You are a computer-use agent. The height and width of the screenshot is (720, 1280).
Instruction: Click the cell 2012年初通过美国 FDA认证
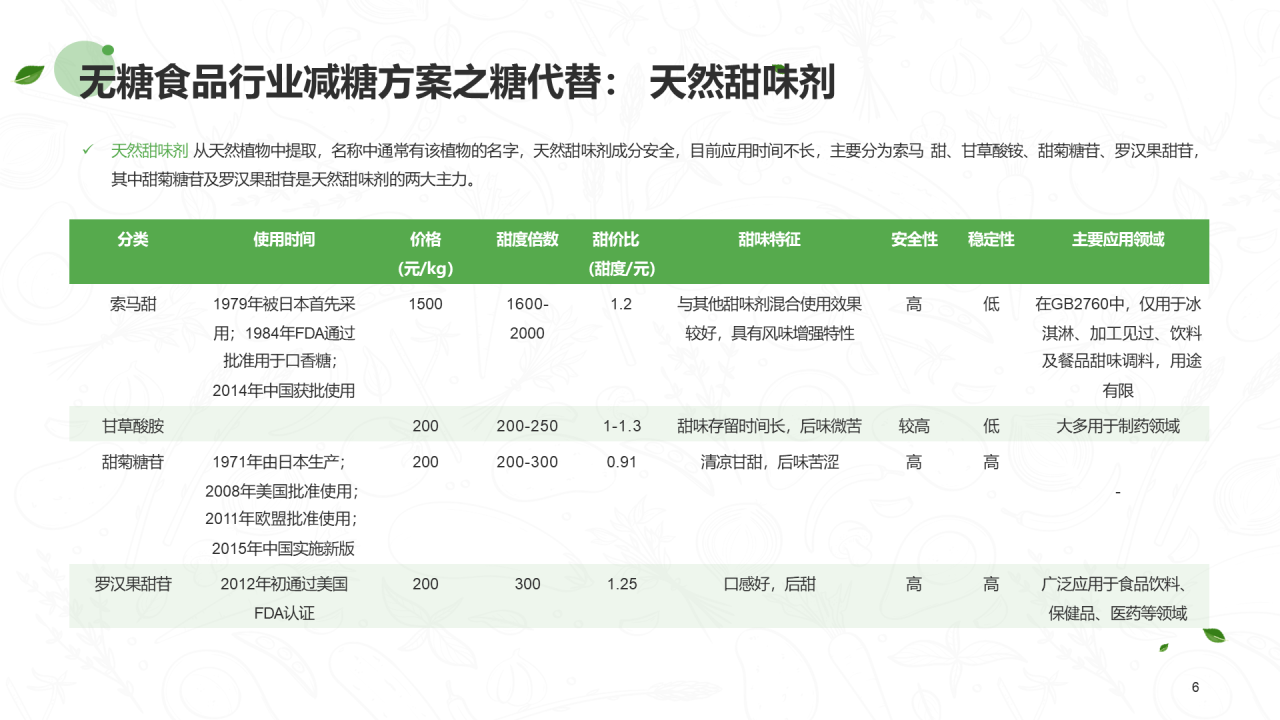tap(284, 598)
